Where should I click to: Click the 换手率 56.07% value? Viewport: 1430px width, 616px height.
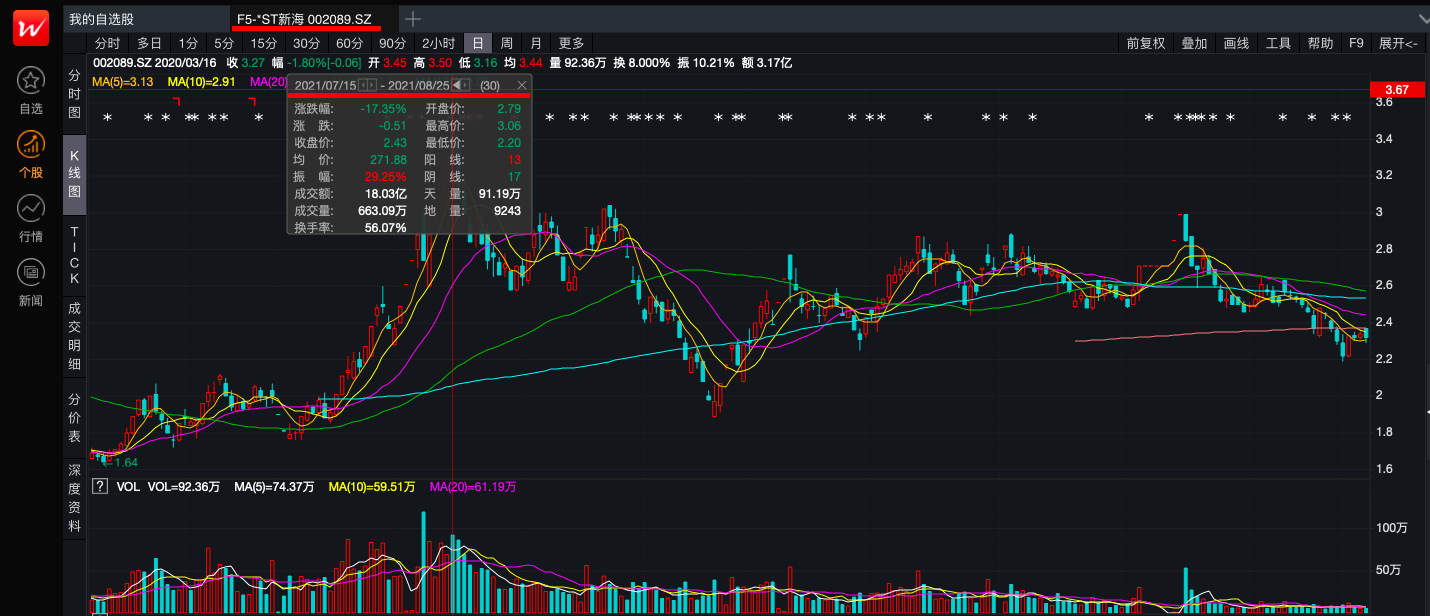pyautogui.click(x=386, y=228)
